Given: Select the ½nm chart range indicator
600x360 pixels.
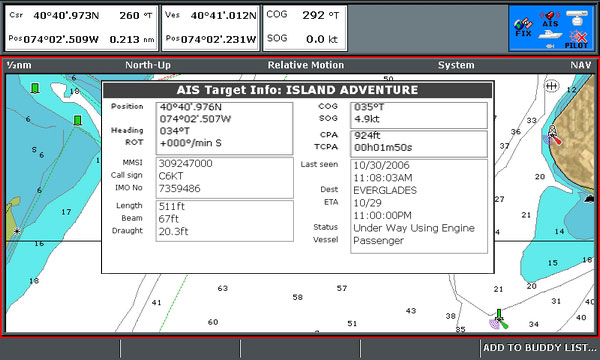Looking at the screenshot, I should coord(19,65).
